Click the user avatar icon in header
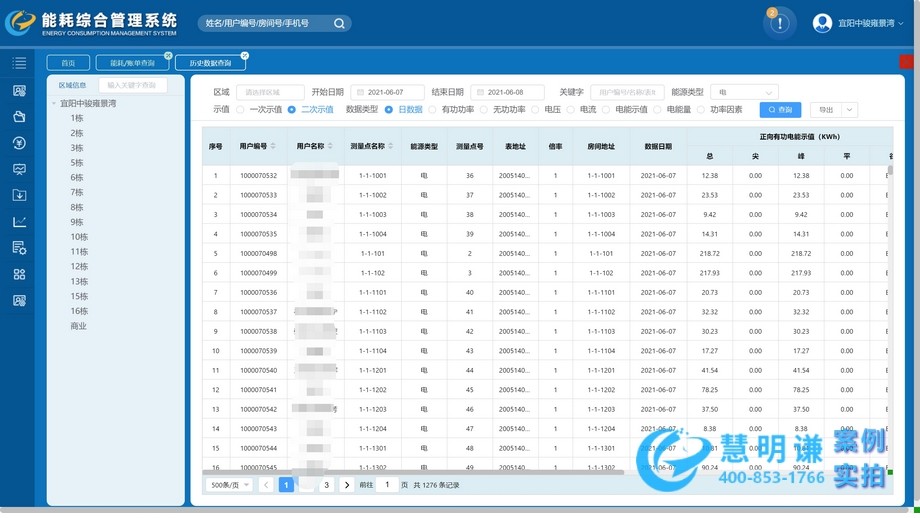 click(822, 23)
